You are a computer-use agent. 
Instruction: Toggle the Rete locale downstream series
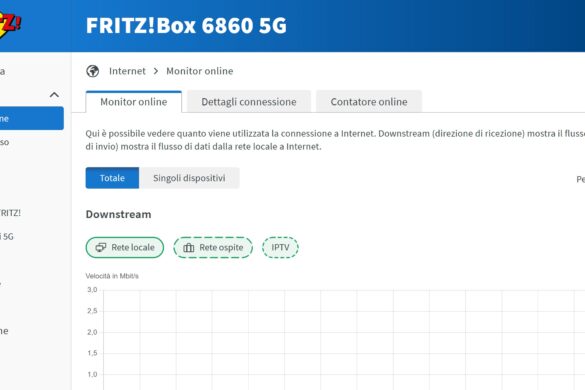(125, 247)
